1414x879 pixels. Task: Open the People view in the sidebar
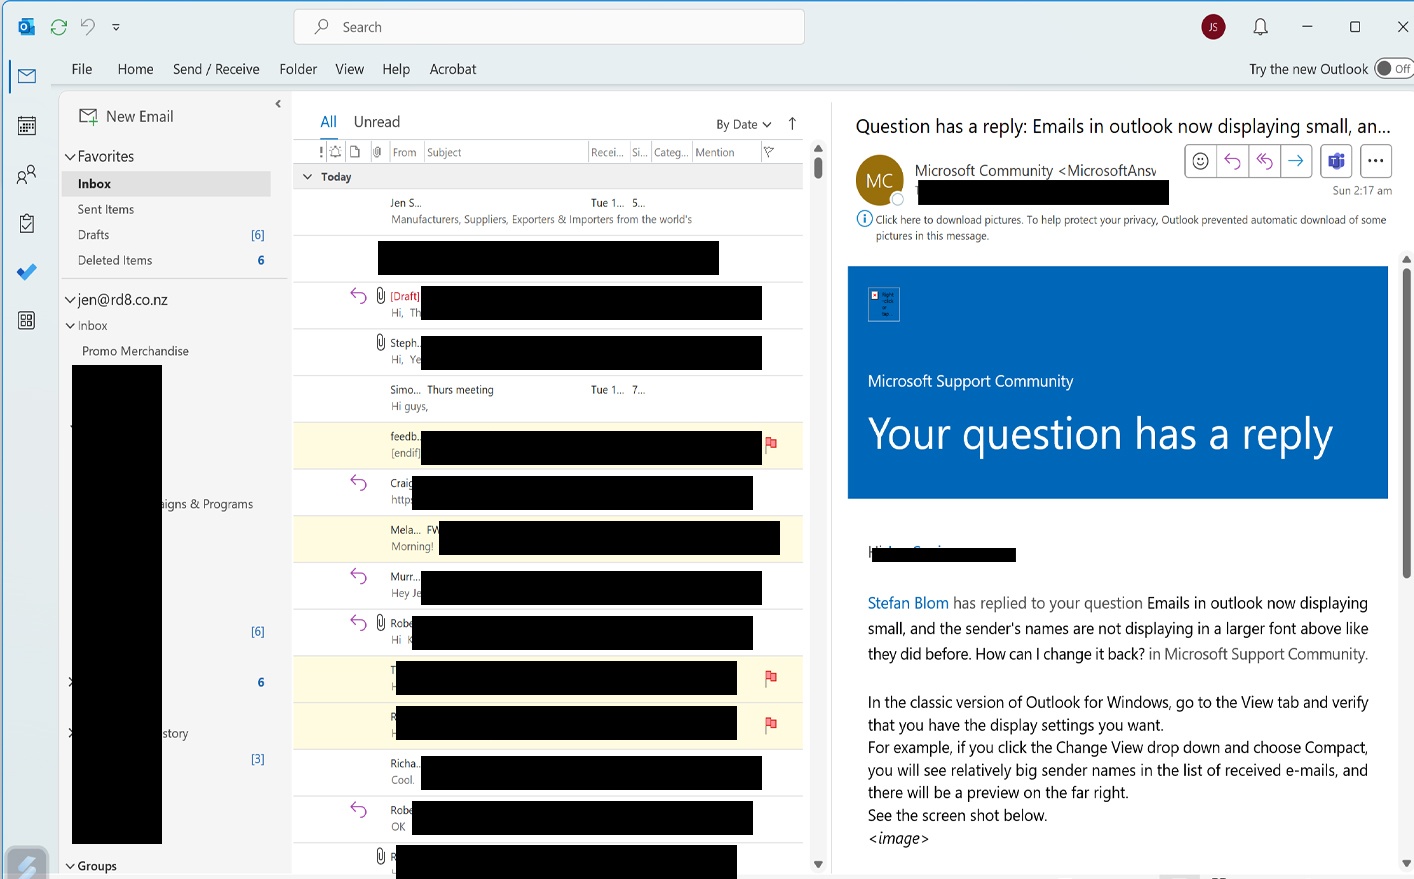pos(26,173)
